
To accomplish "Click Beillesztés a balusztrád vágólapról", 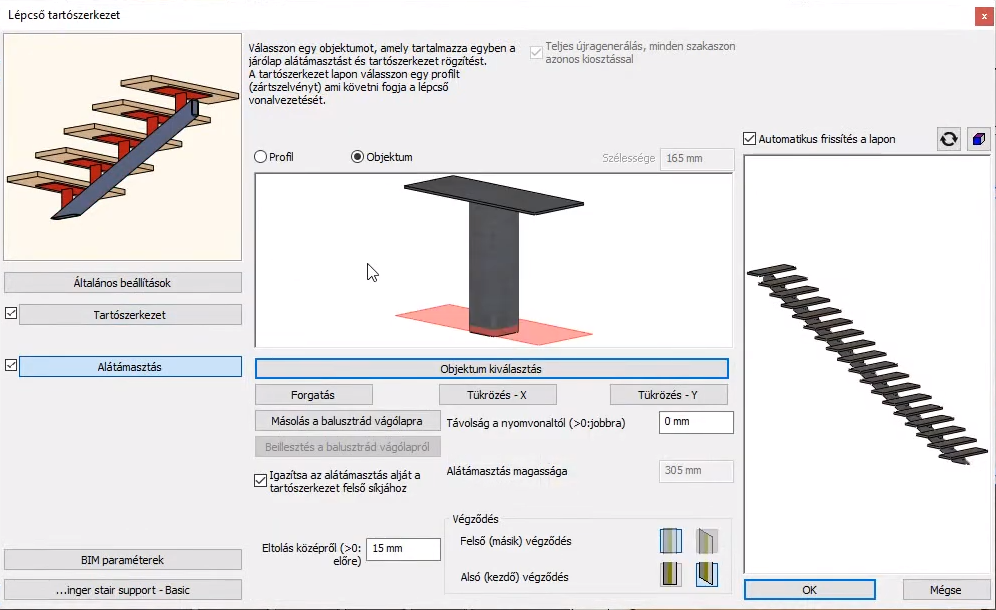I will (347, 447).
